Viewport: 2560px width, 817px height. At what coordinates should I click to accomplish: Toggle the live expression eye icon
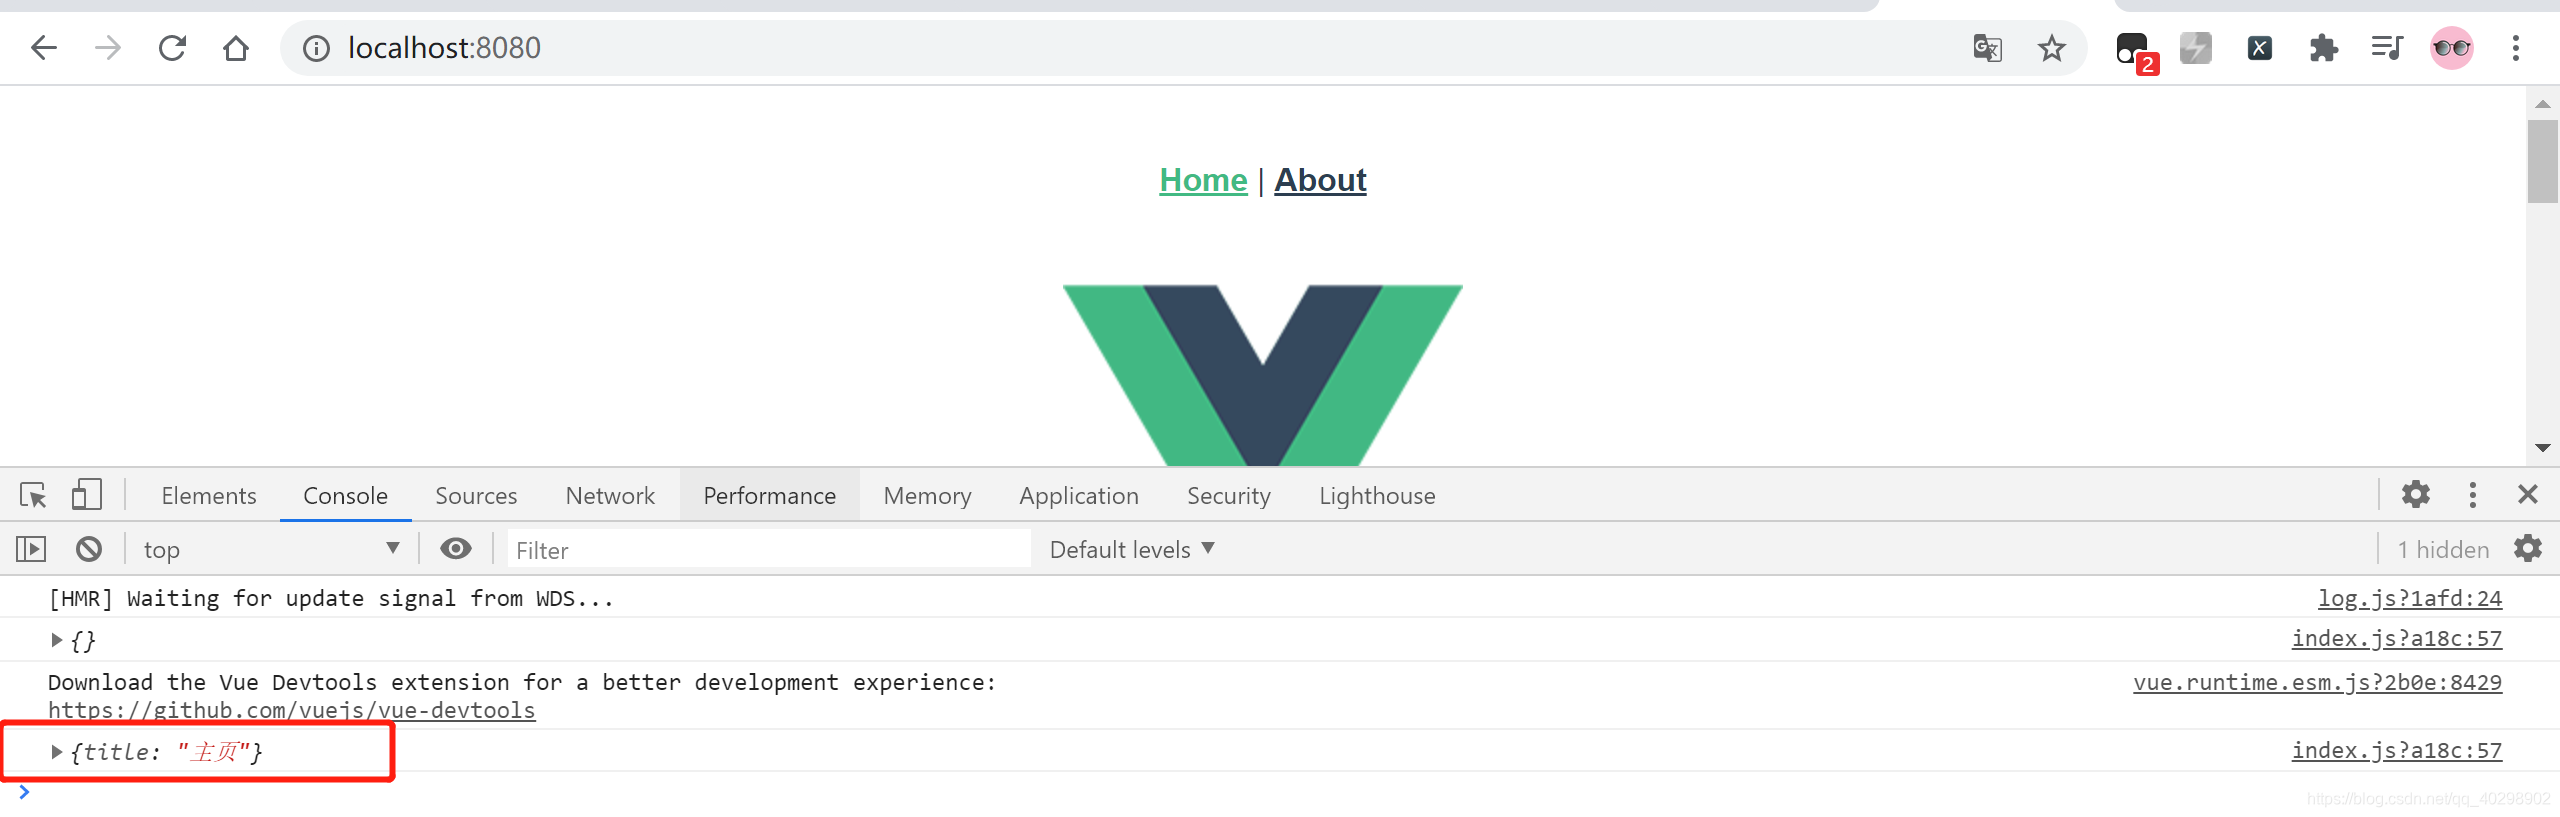point(456,548)
